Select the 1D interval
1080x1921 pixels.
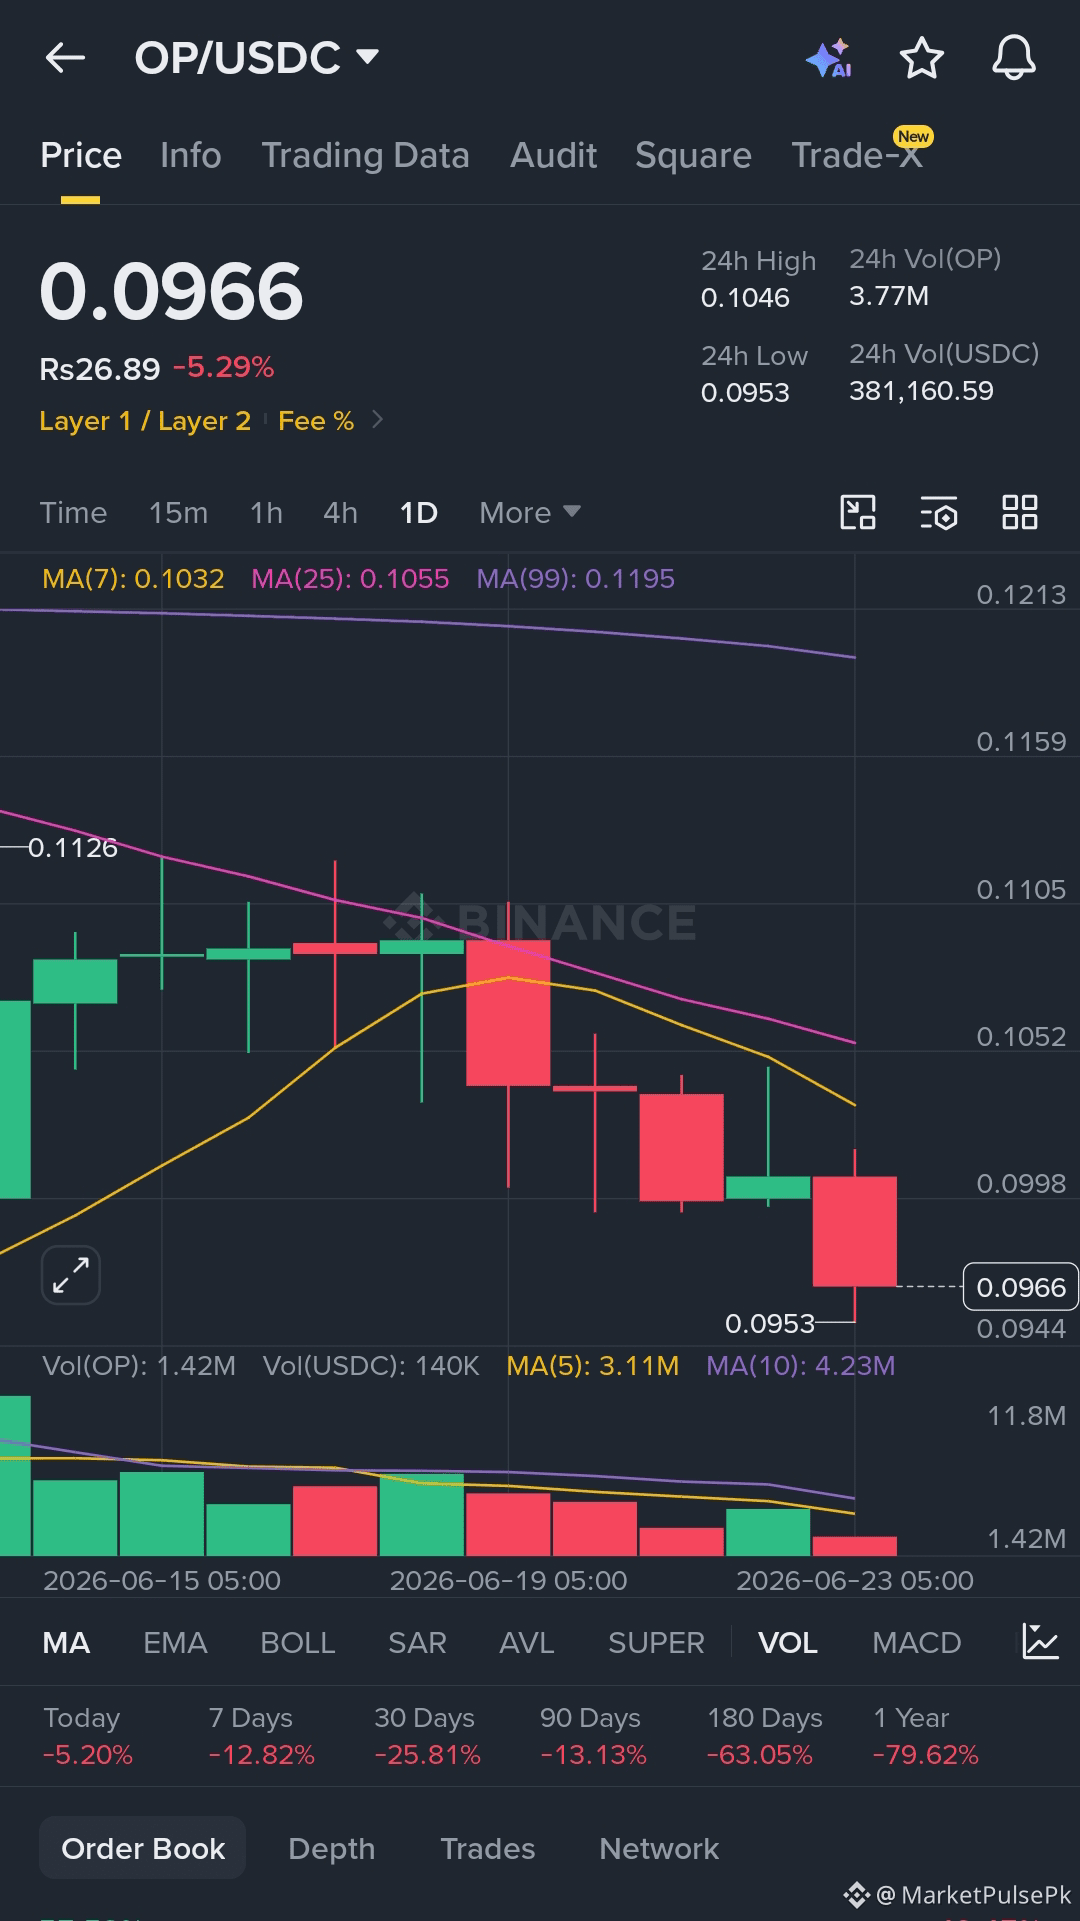coord(418,513)
